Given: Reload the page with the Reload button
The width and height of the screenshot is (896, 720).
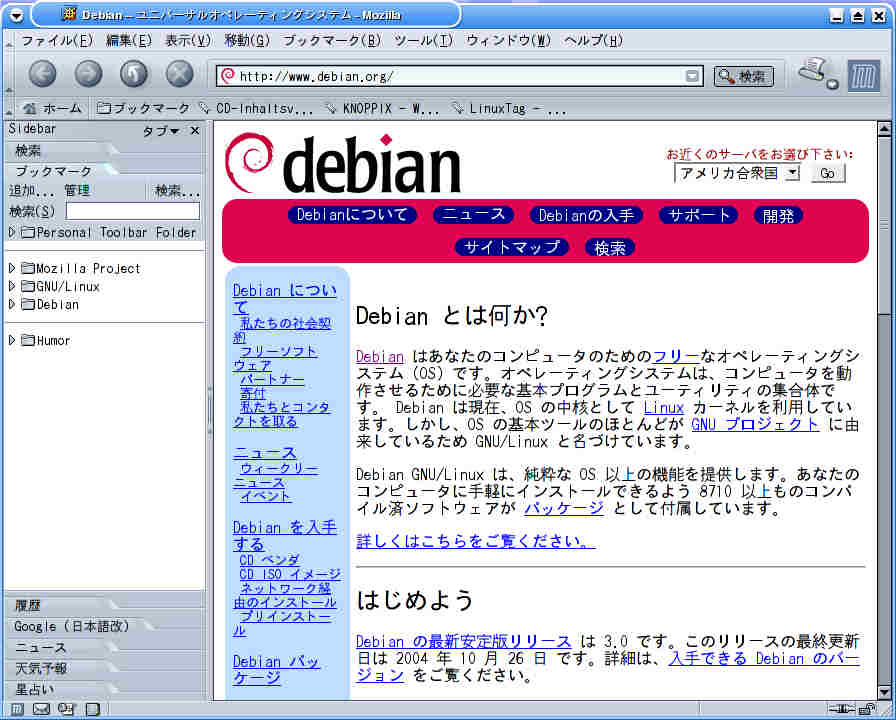Looking at the screenshot, I should [134, 74].
